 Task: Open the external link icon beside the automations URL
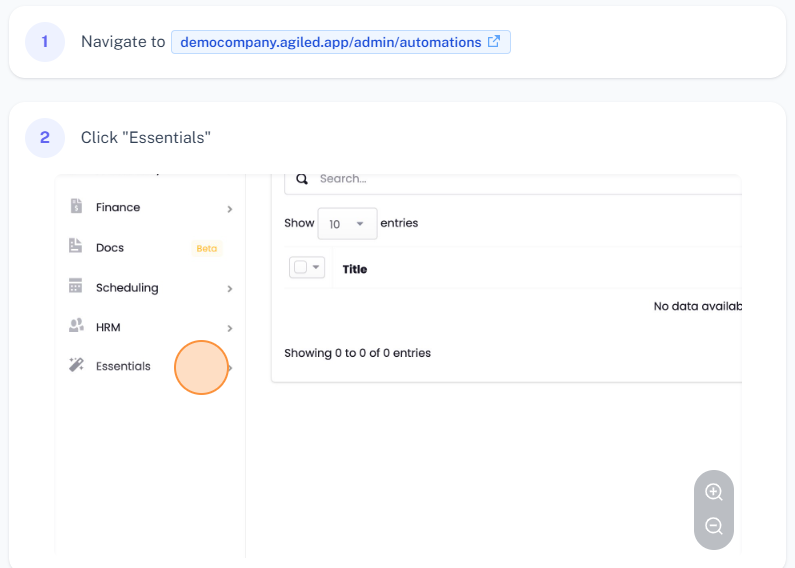tap(494, 42)
